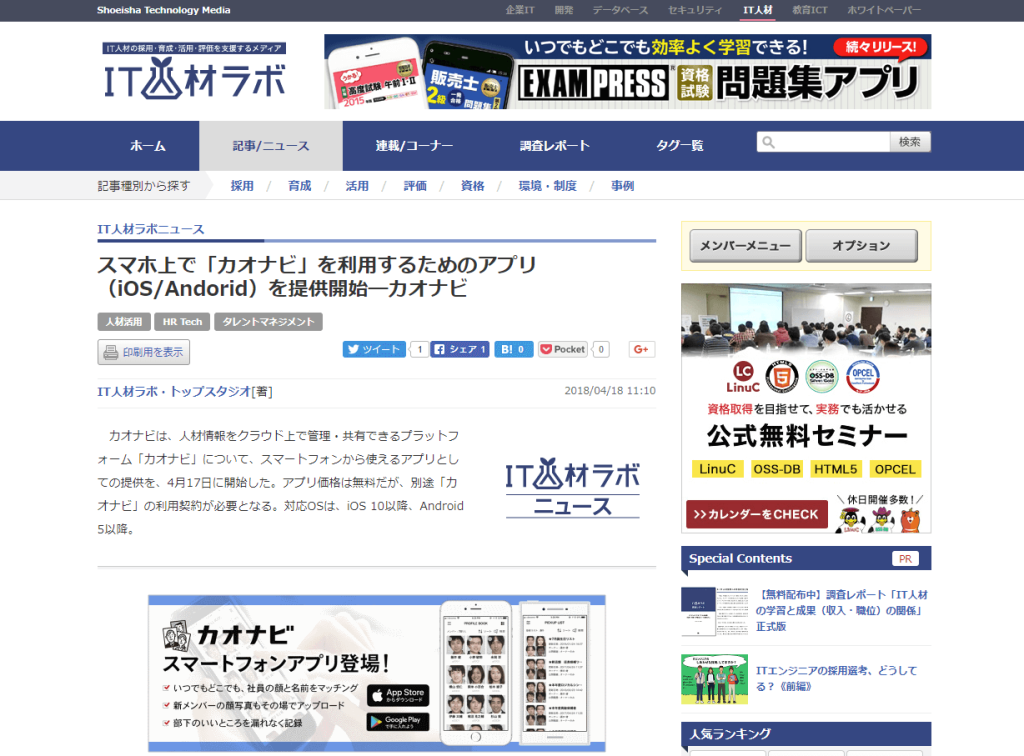This screenshot has height=756, width=1024.
Task: Click the PR label in Special Contents
Action: (905, 559)
